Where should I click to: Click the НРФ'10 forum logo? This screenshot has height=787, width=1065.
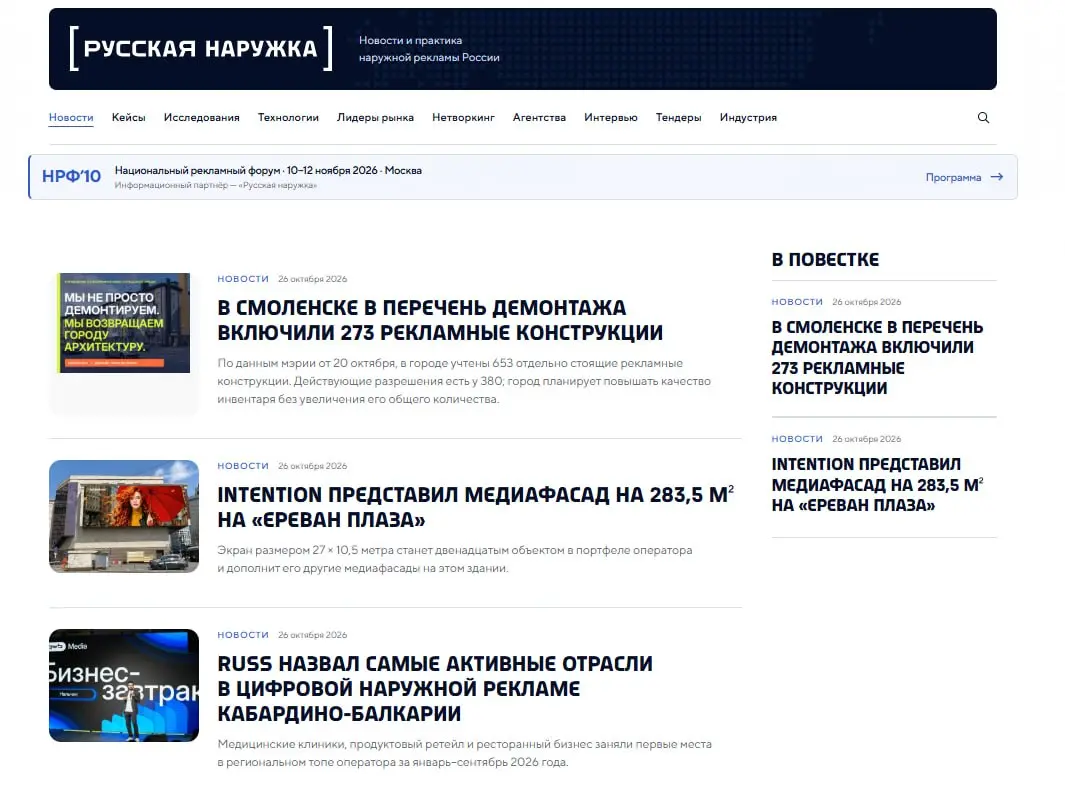pyautogui.click(x=71, y=177)
